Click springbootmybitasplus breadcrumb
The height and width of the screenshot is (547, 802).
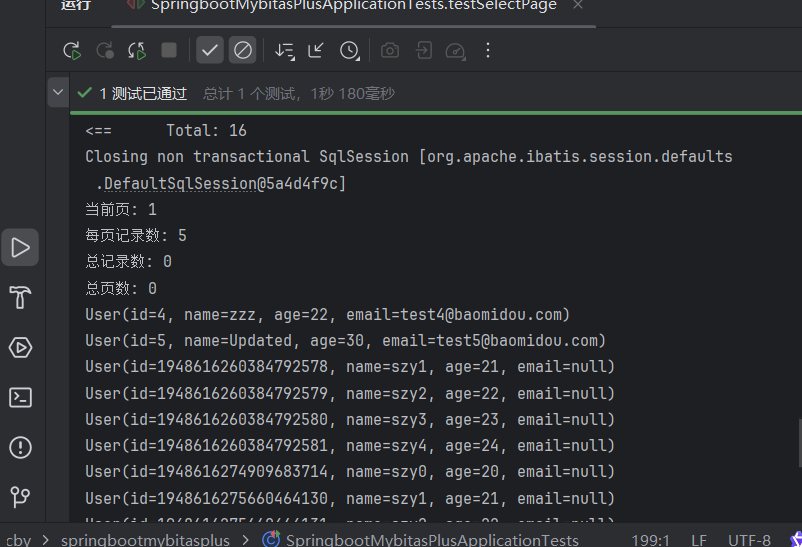(x=145, y=540)
